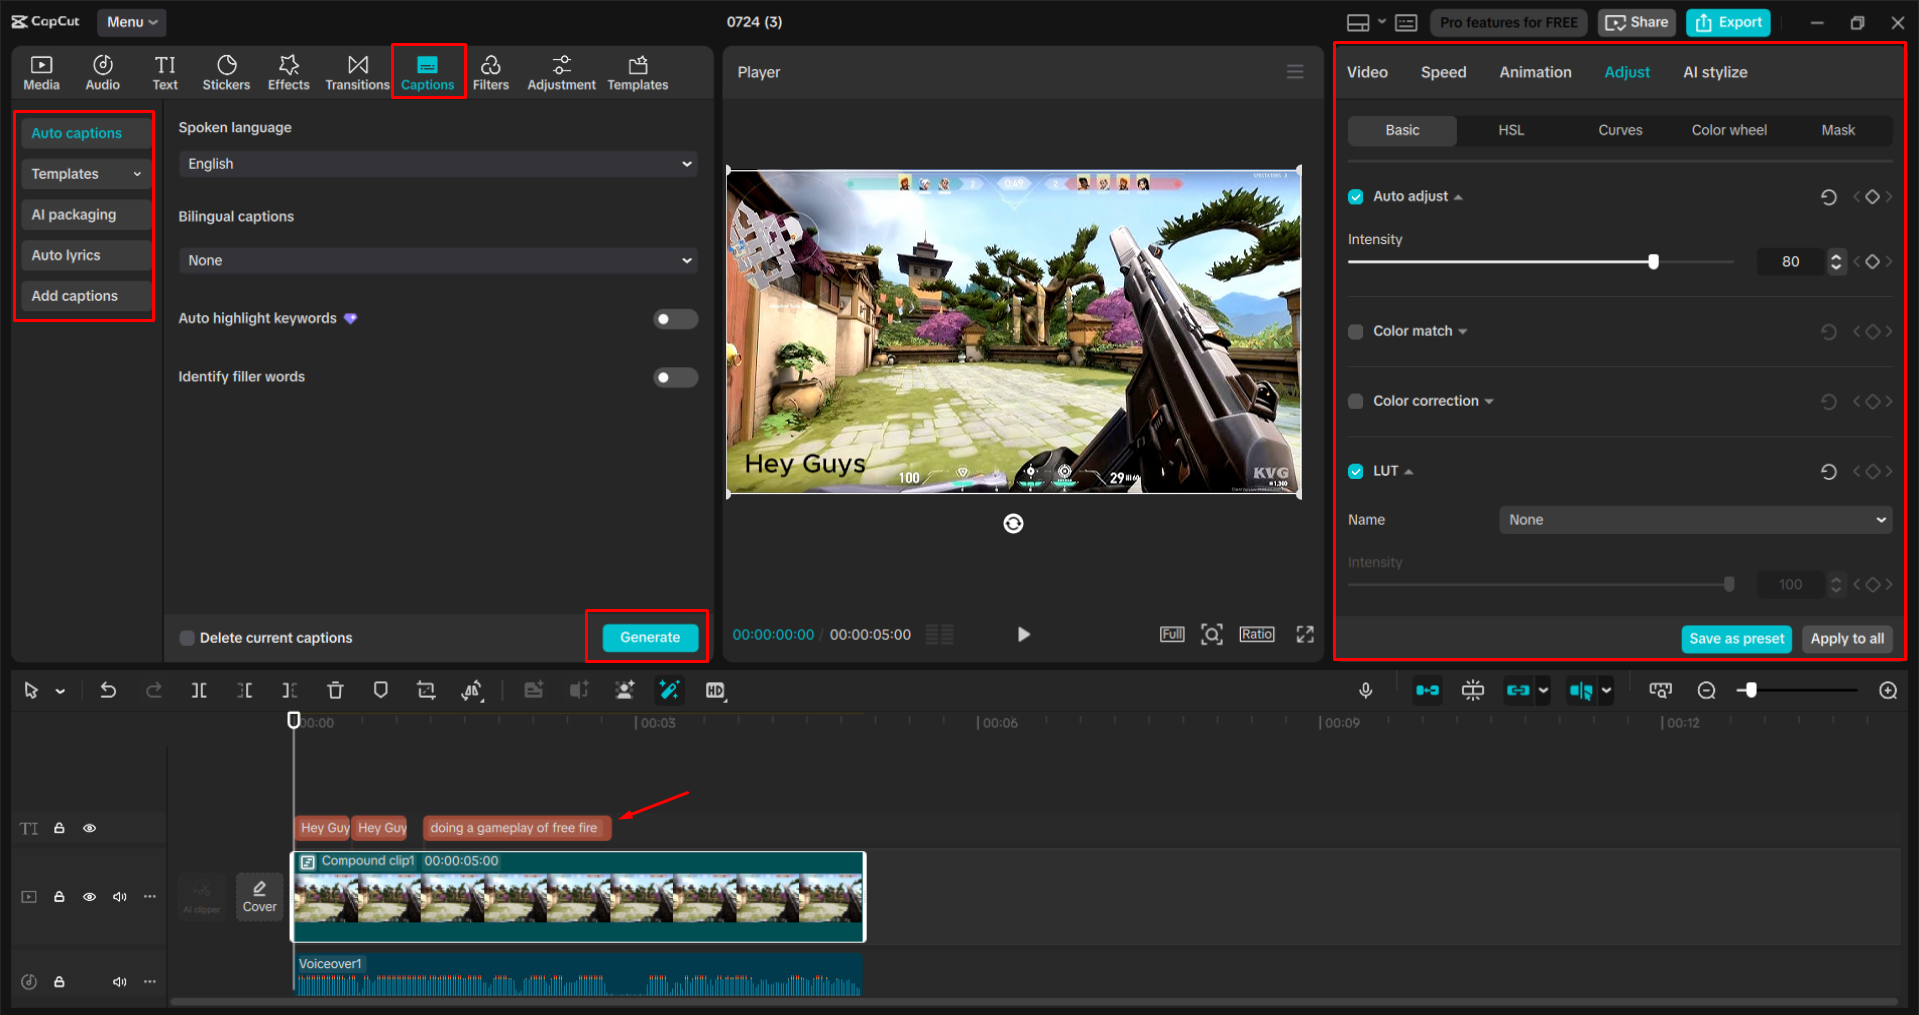Click the Generate button
Viewport: 1919px width, 1015px height.
coord(649,637)
